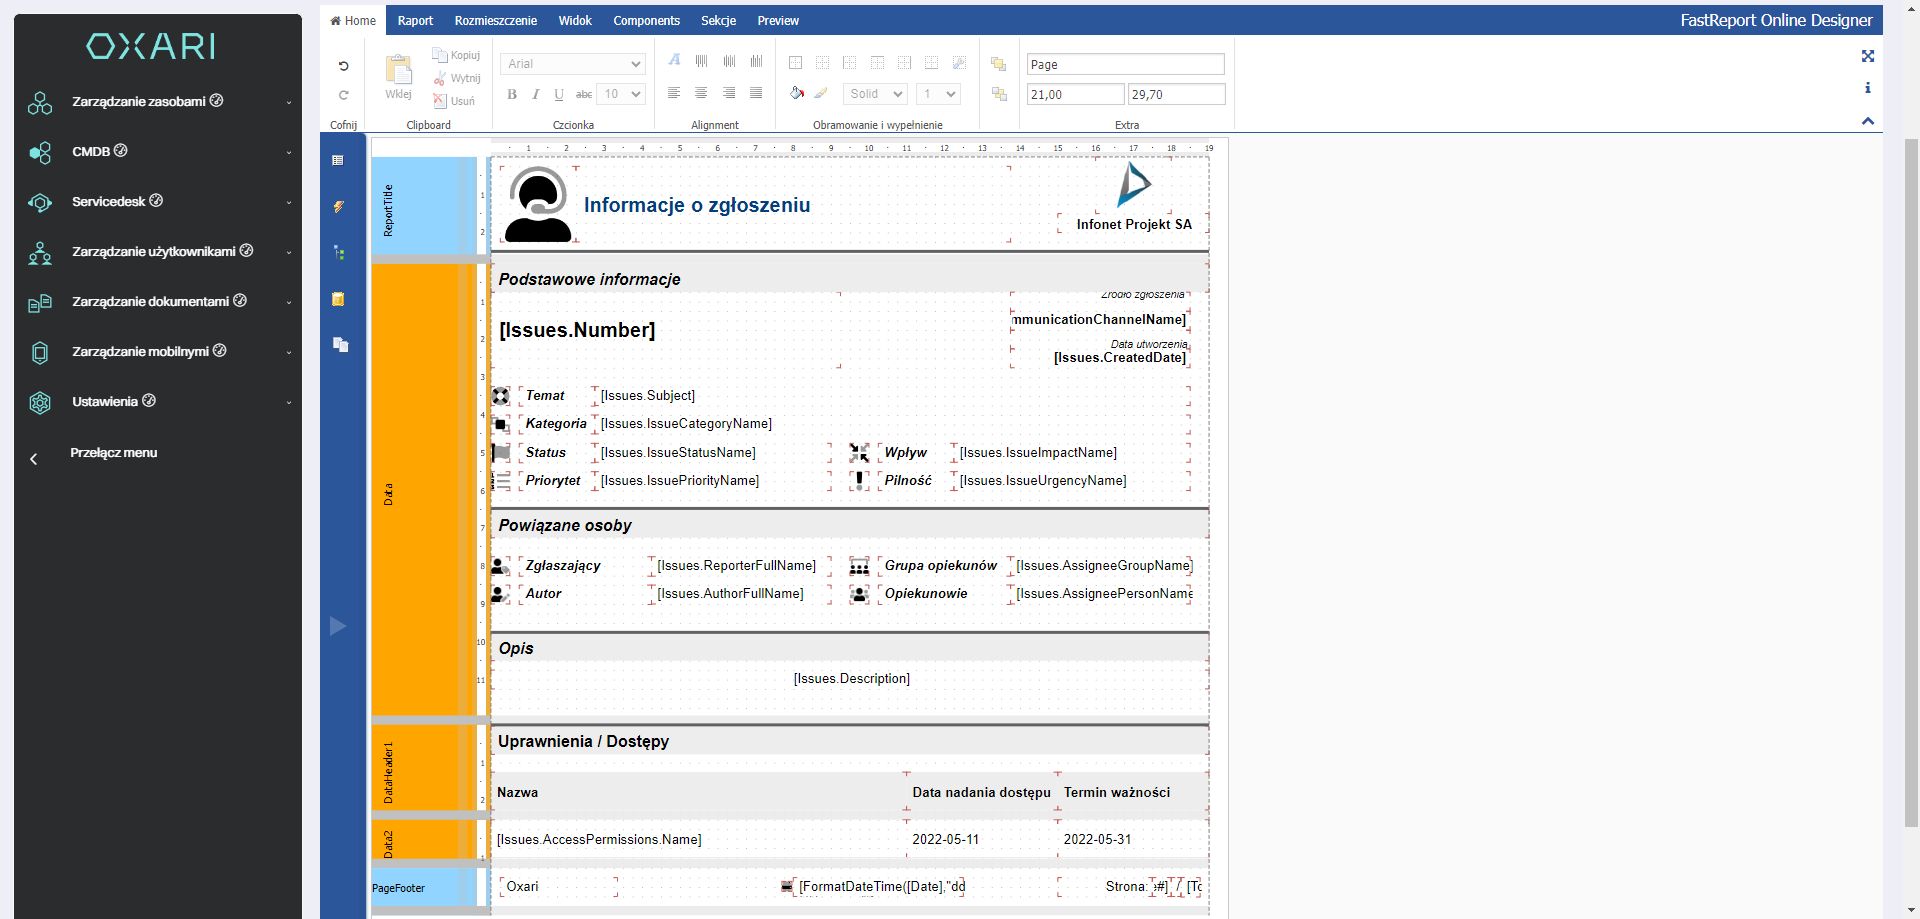1920x919 pixels.
Task: Open the Solid border style dropdown
Action: (x=874, y=94)
